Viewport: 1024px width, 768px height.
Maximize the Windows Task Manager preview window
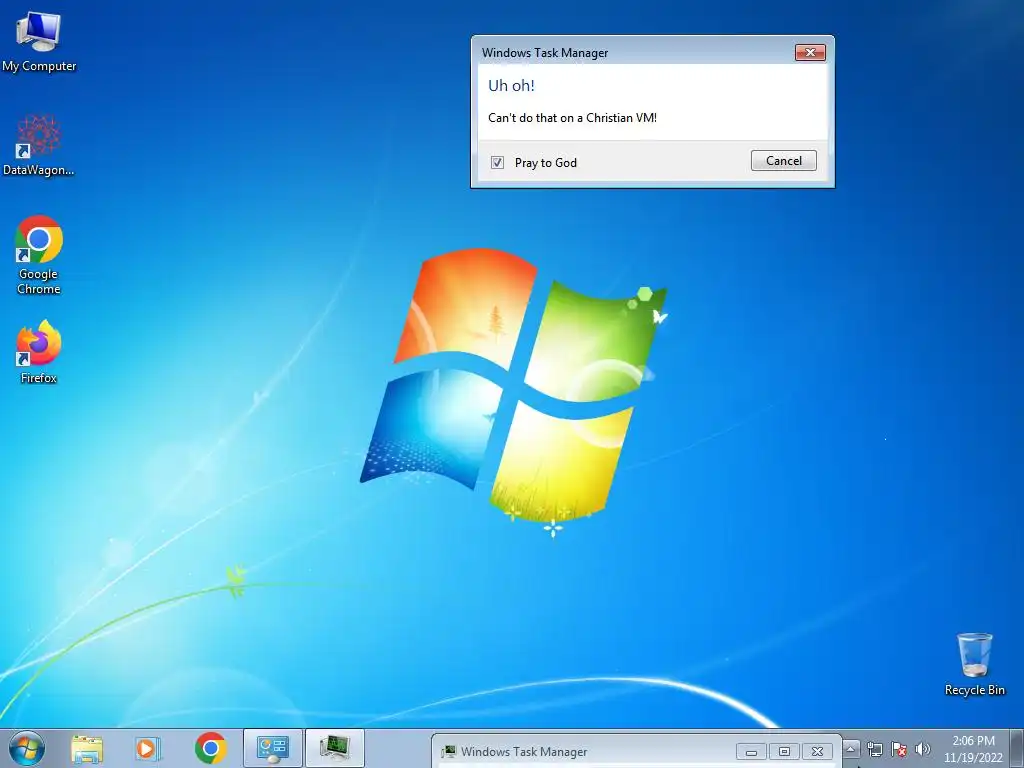784,752
